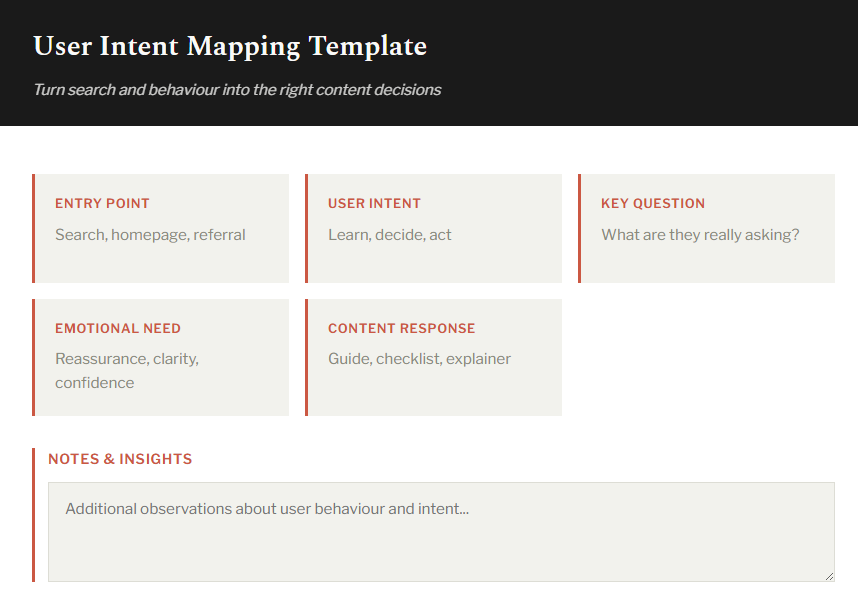Image resolution: width=858 pixels, height=613 pixels.
Task: Select the ENTRY POINT card label
Action: (102, 203)
